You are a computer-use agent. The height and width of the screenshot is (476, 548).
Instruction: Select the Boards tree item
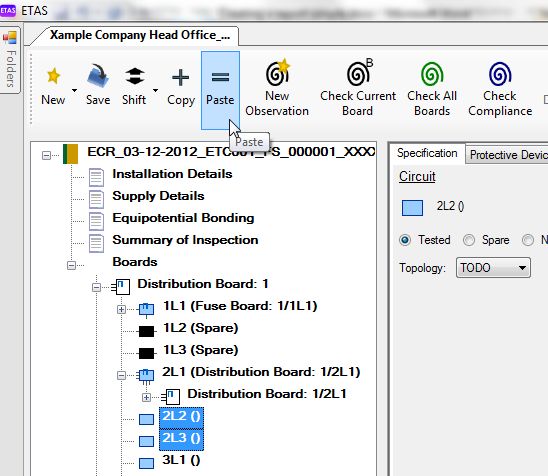tap(135, 262)
